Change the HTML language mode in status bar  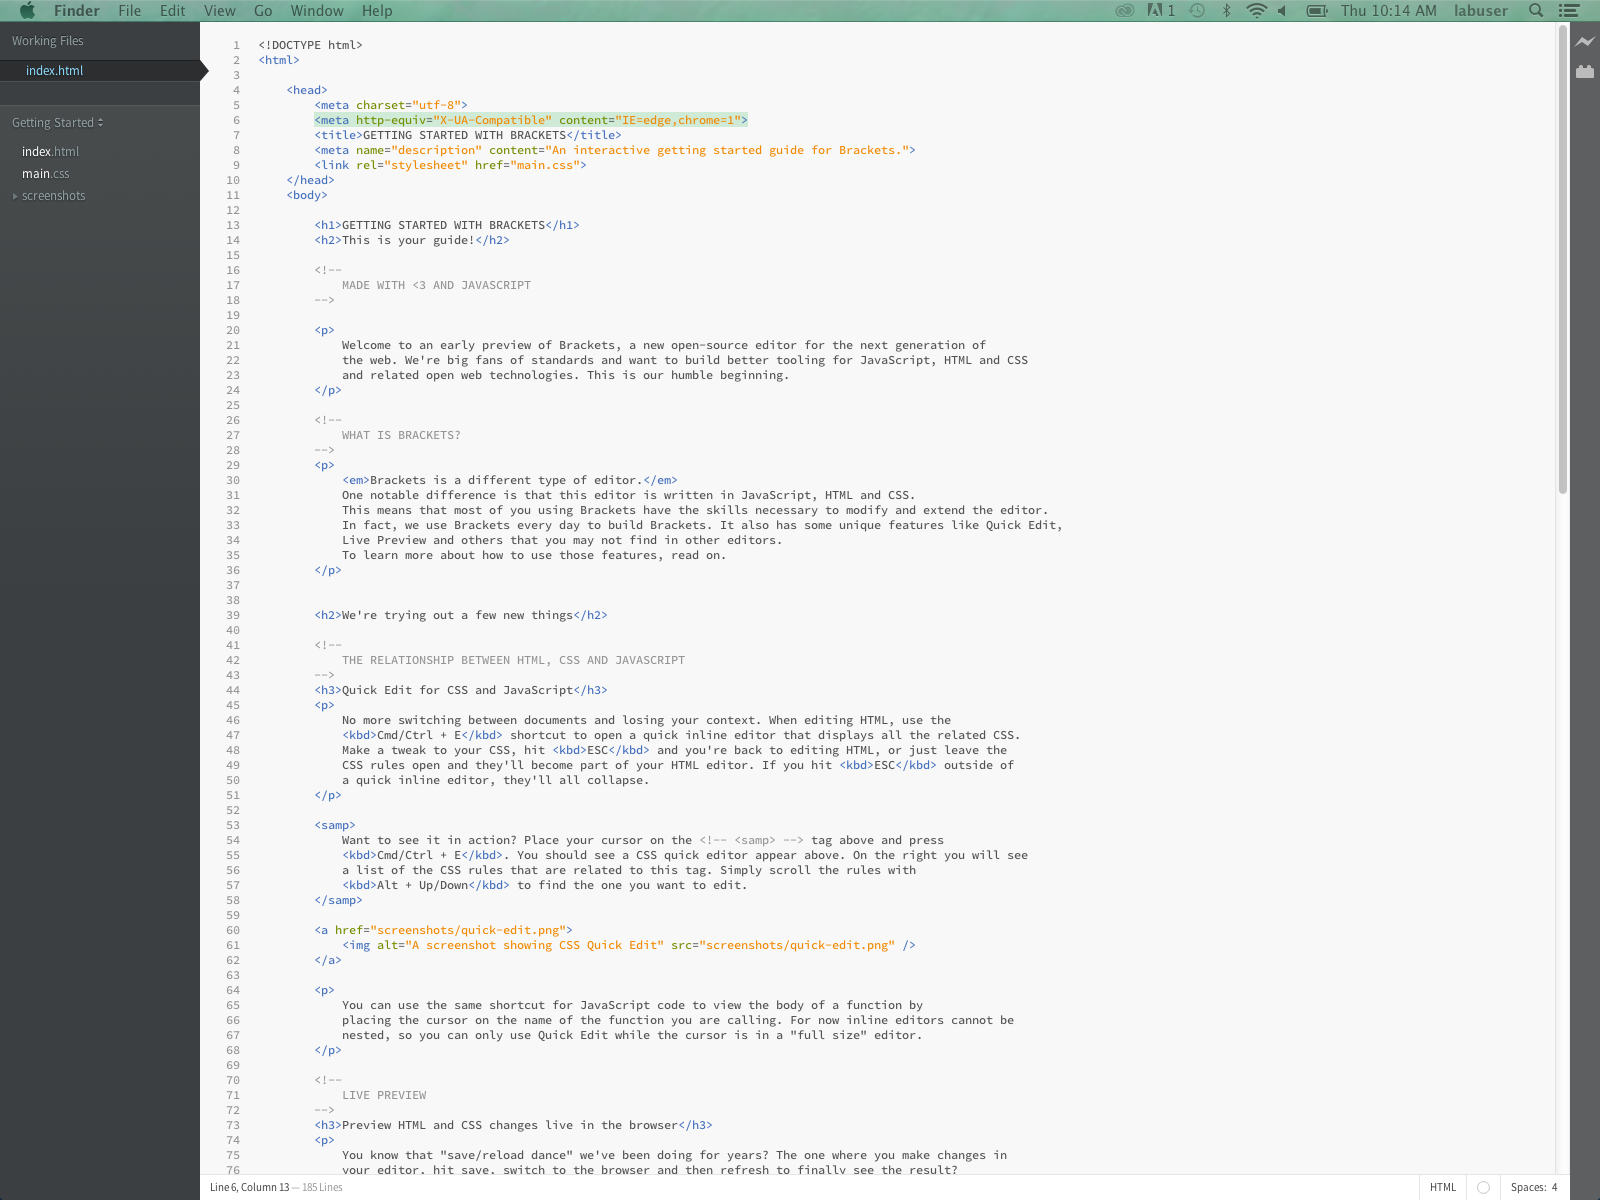tap(1443, 1187)
